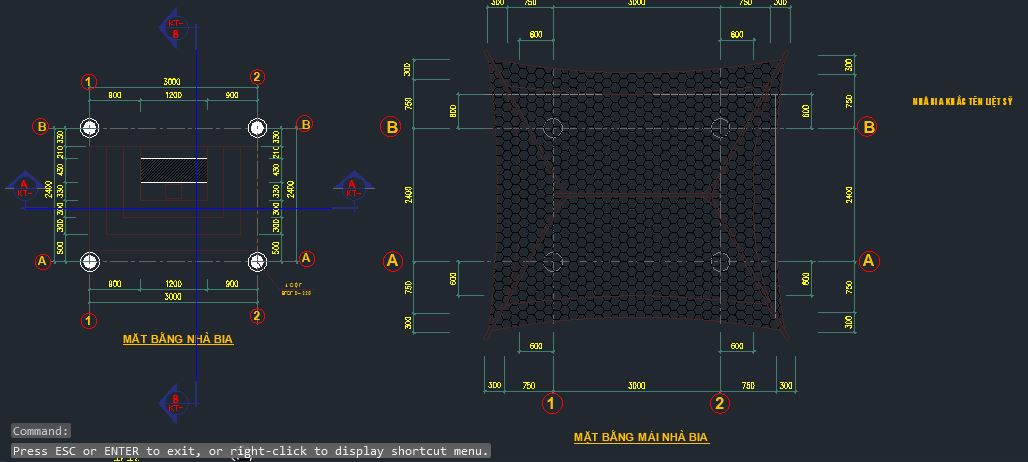Screen dimensions: 1028x462
Task: Select grid bubble A left of the floor plan
Action: 42,261
